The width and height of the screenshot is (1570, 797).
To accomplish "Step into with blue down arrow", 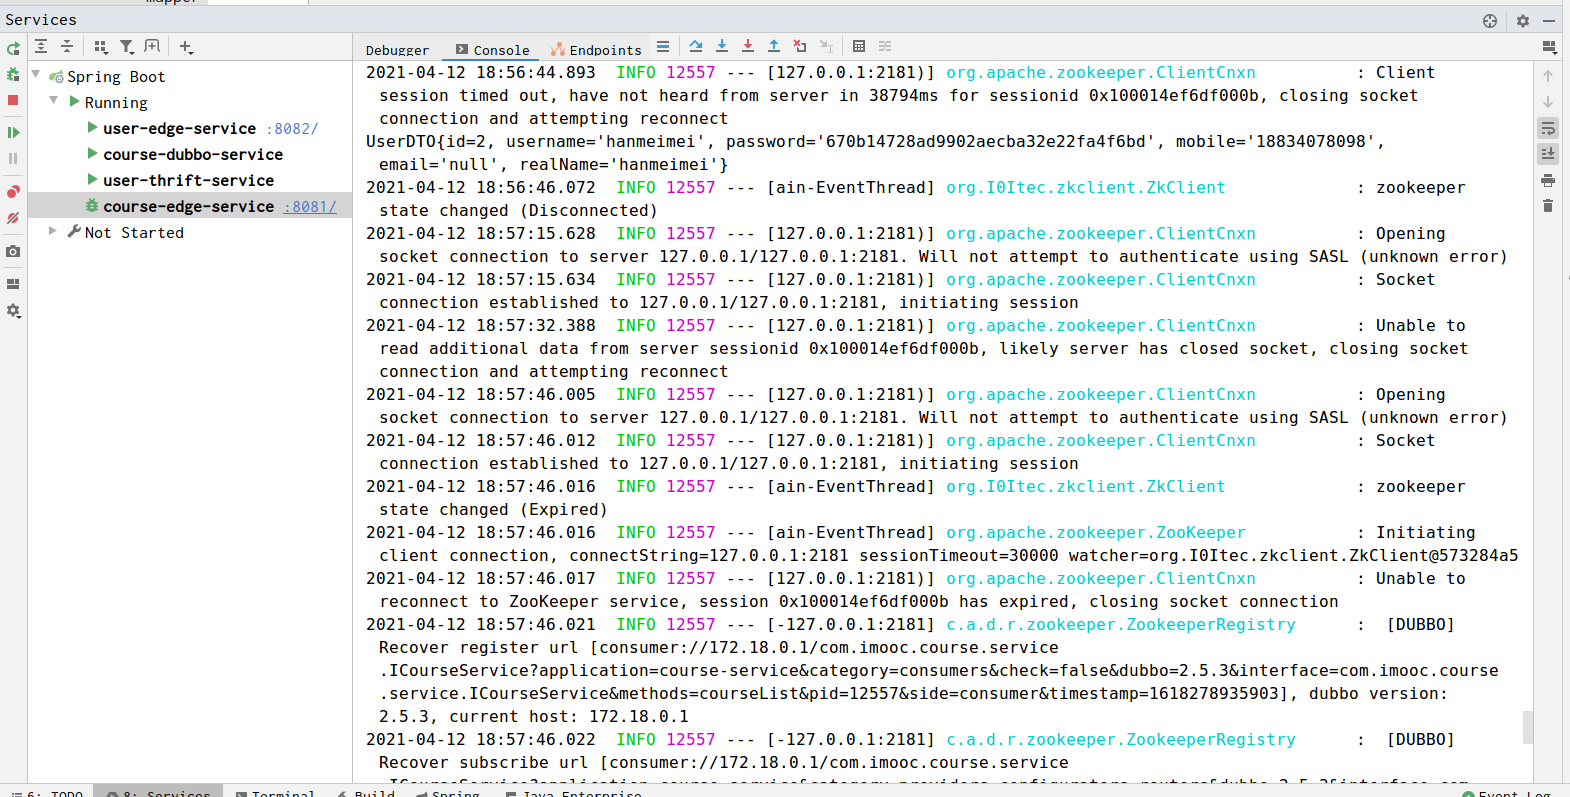I will click(722, 46).
